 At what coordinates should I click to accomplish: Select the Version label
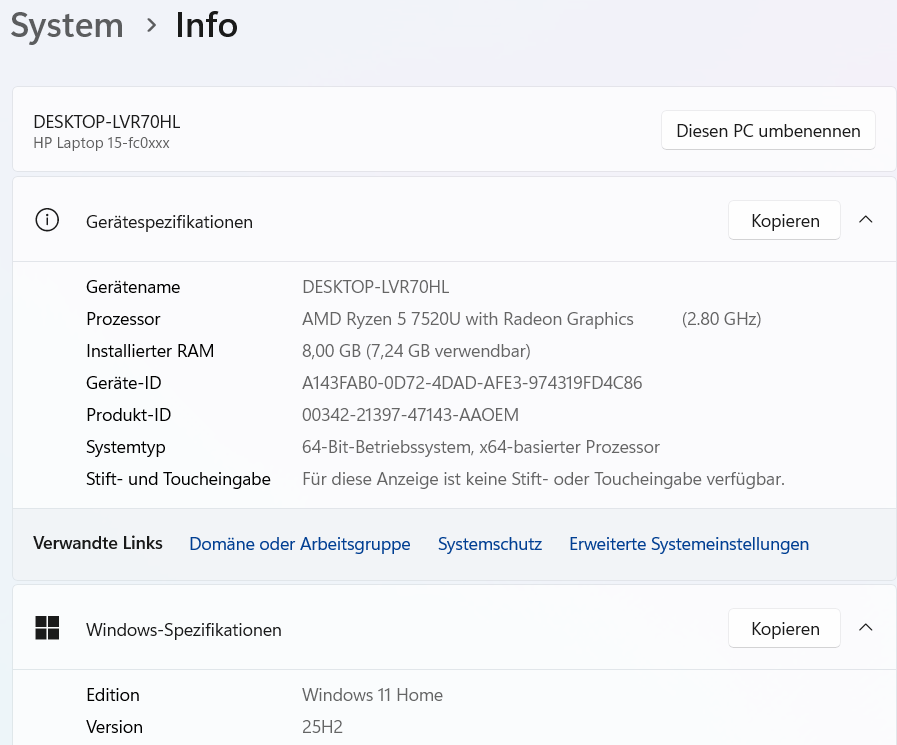pyautogui.click(x=114, y=727)
